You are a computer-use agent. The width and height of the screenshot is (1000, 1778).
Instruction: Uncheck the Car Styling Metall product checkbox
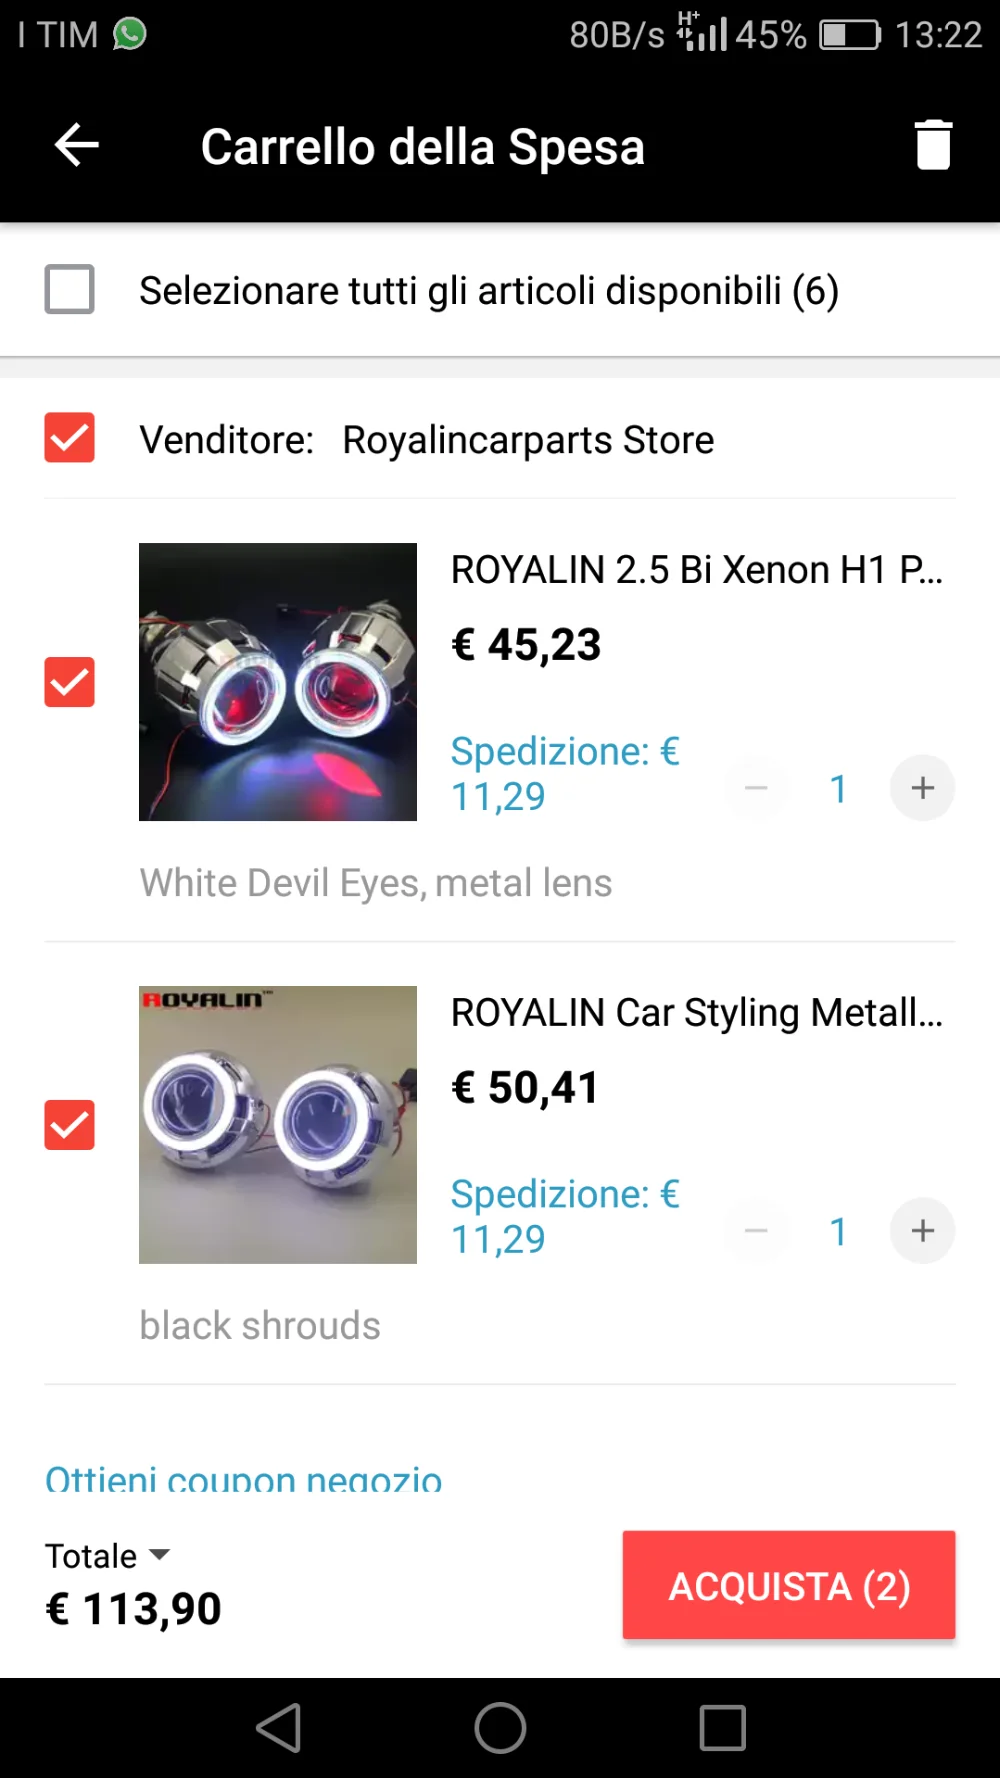[x=69, y=1125]
